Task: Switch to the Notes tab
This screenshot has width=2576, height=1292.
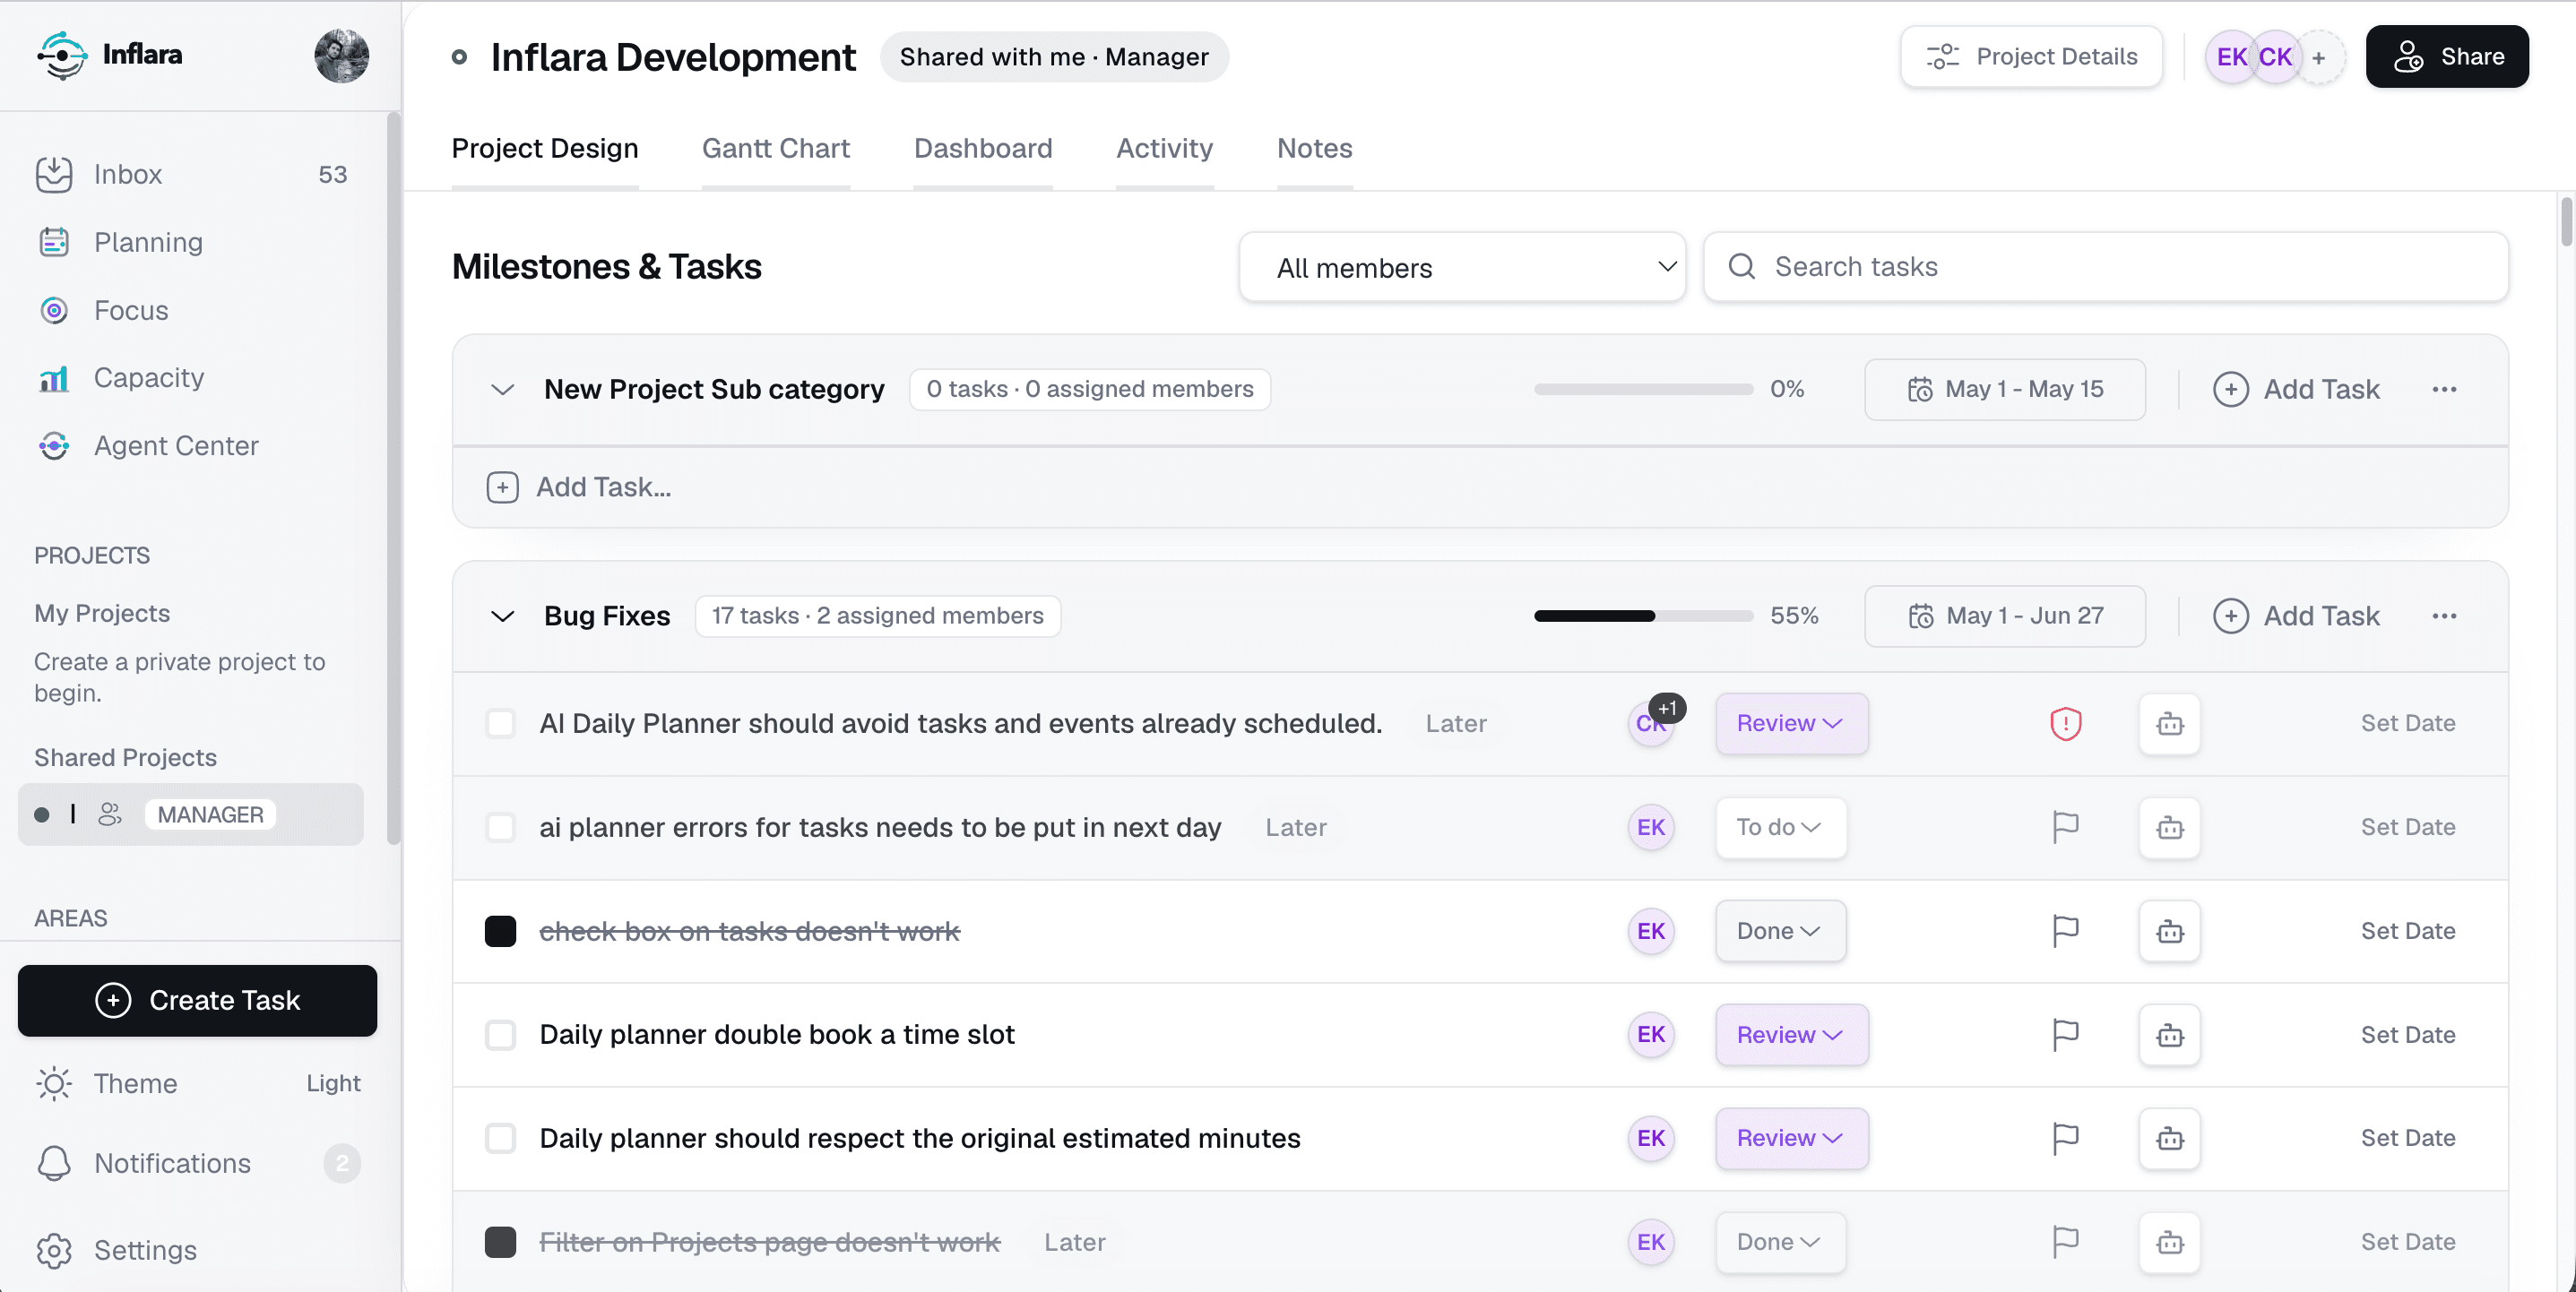Action: pyautogui.click(x=1314, y=148)
